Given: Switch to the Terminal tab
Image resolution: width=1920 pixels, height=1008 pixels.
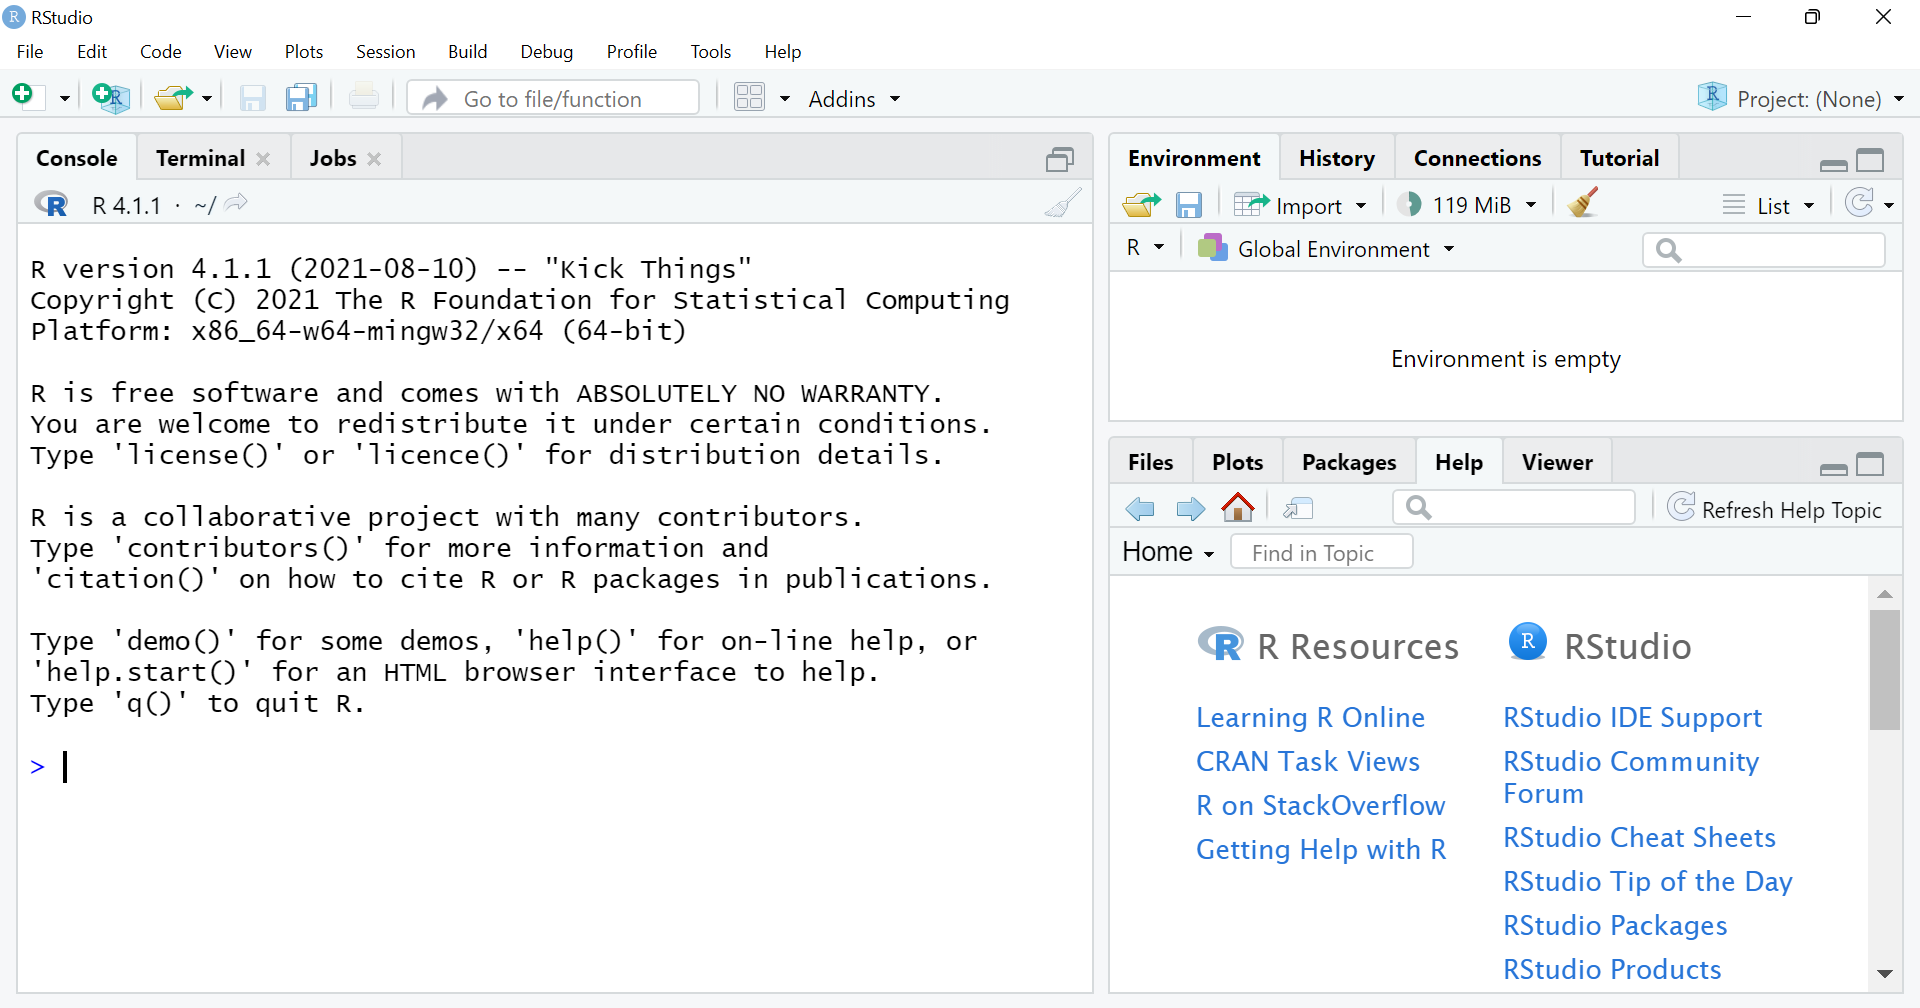Looking at the screenshot, I should tap(200, 158).
